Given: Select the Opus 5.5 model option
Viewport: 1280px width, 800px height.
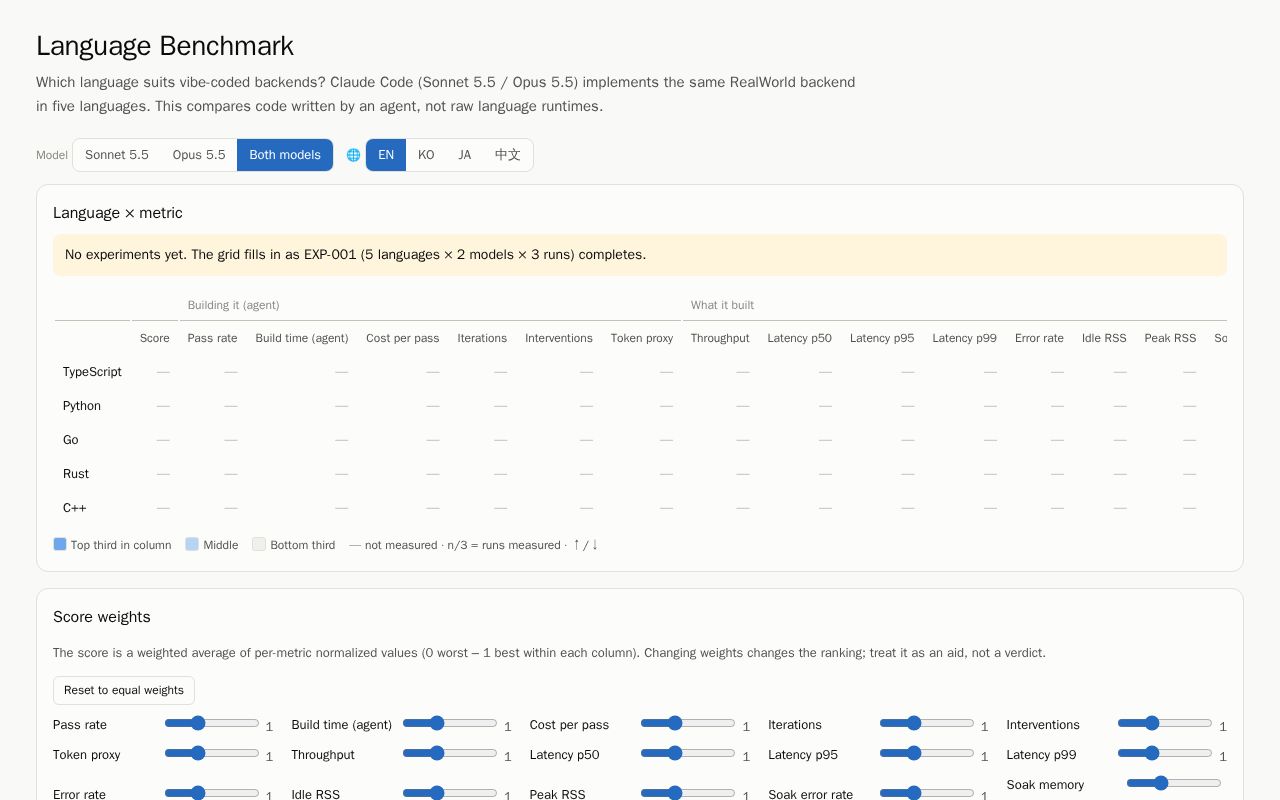Looking at the screenshot, I should coord(199,155).
